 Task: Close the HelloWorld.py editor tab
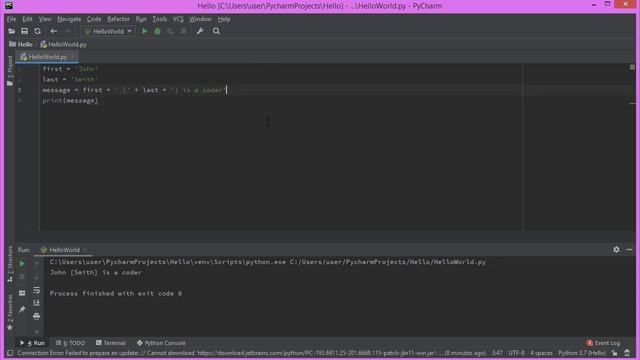pos(73,57)
